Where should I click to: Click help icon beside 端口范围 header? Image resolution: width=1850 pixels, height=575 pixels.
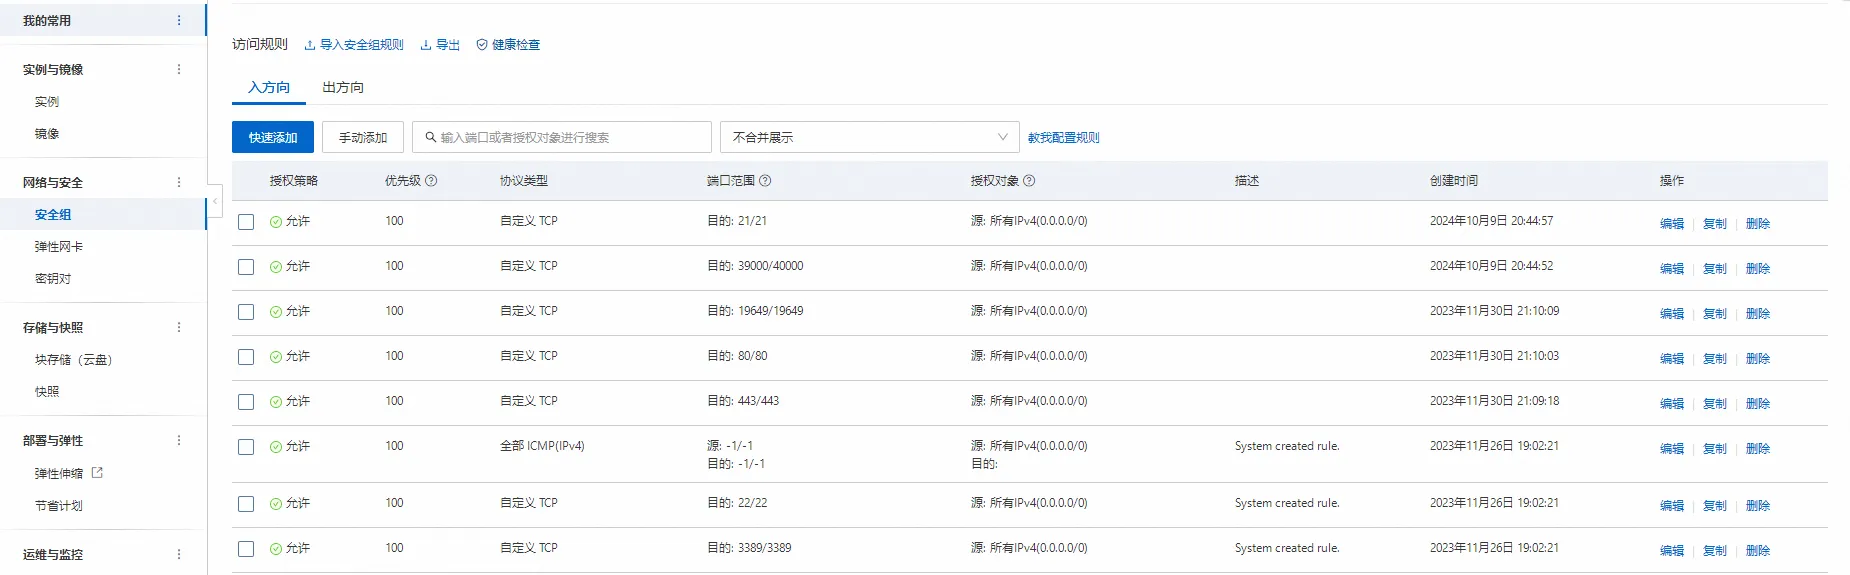(x=765, y=181)
